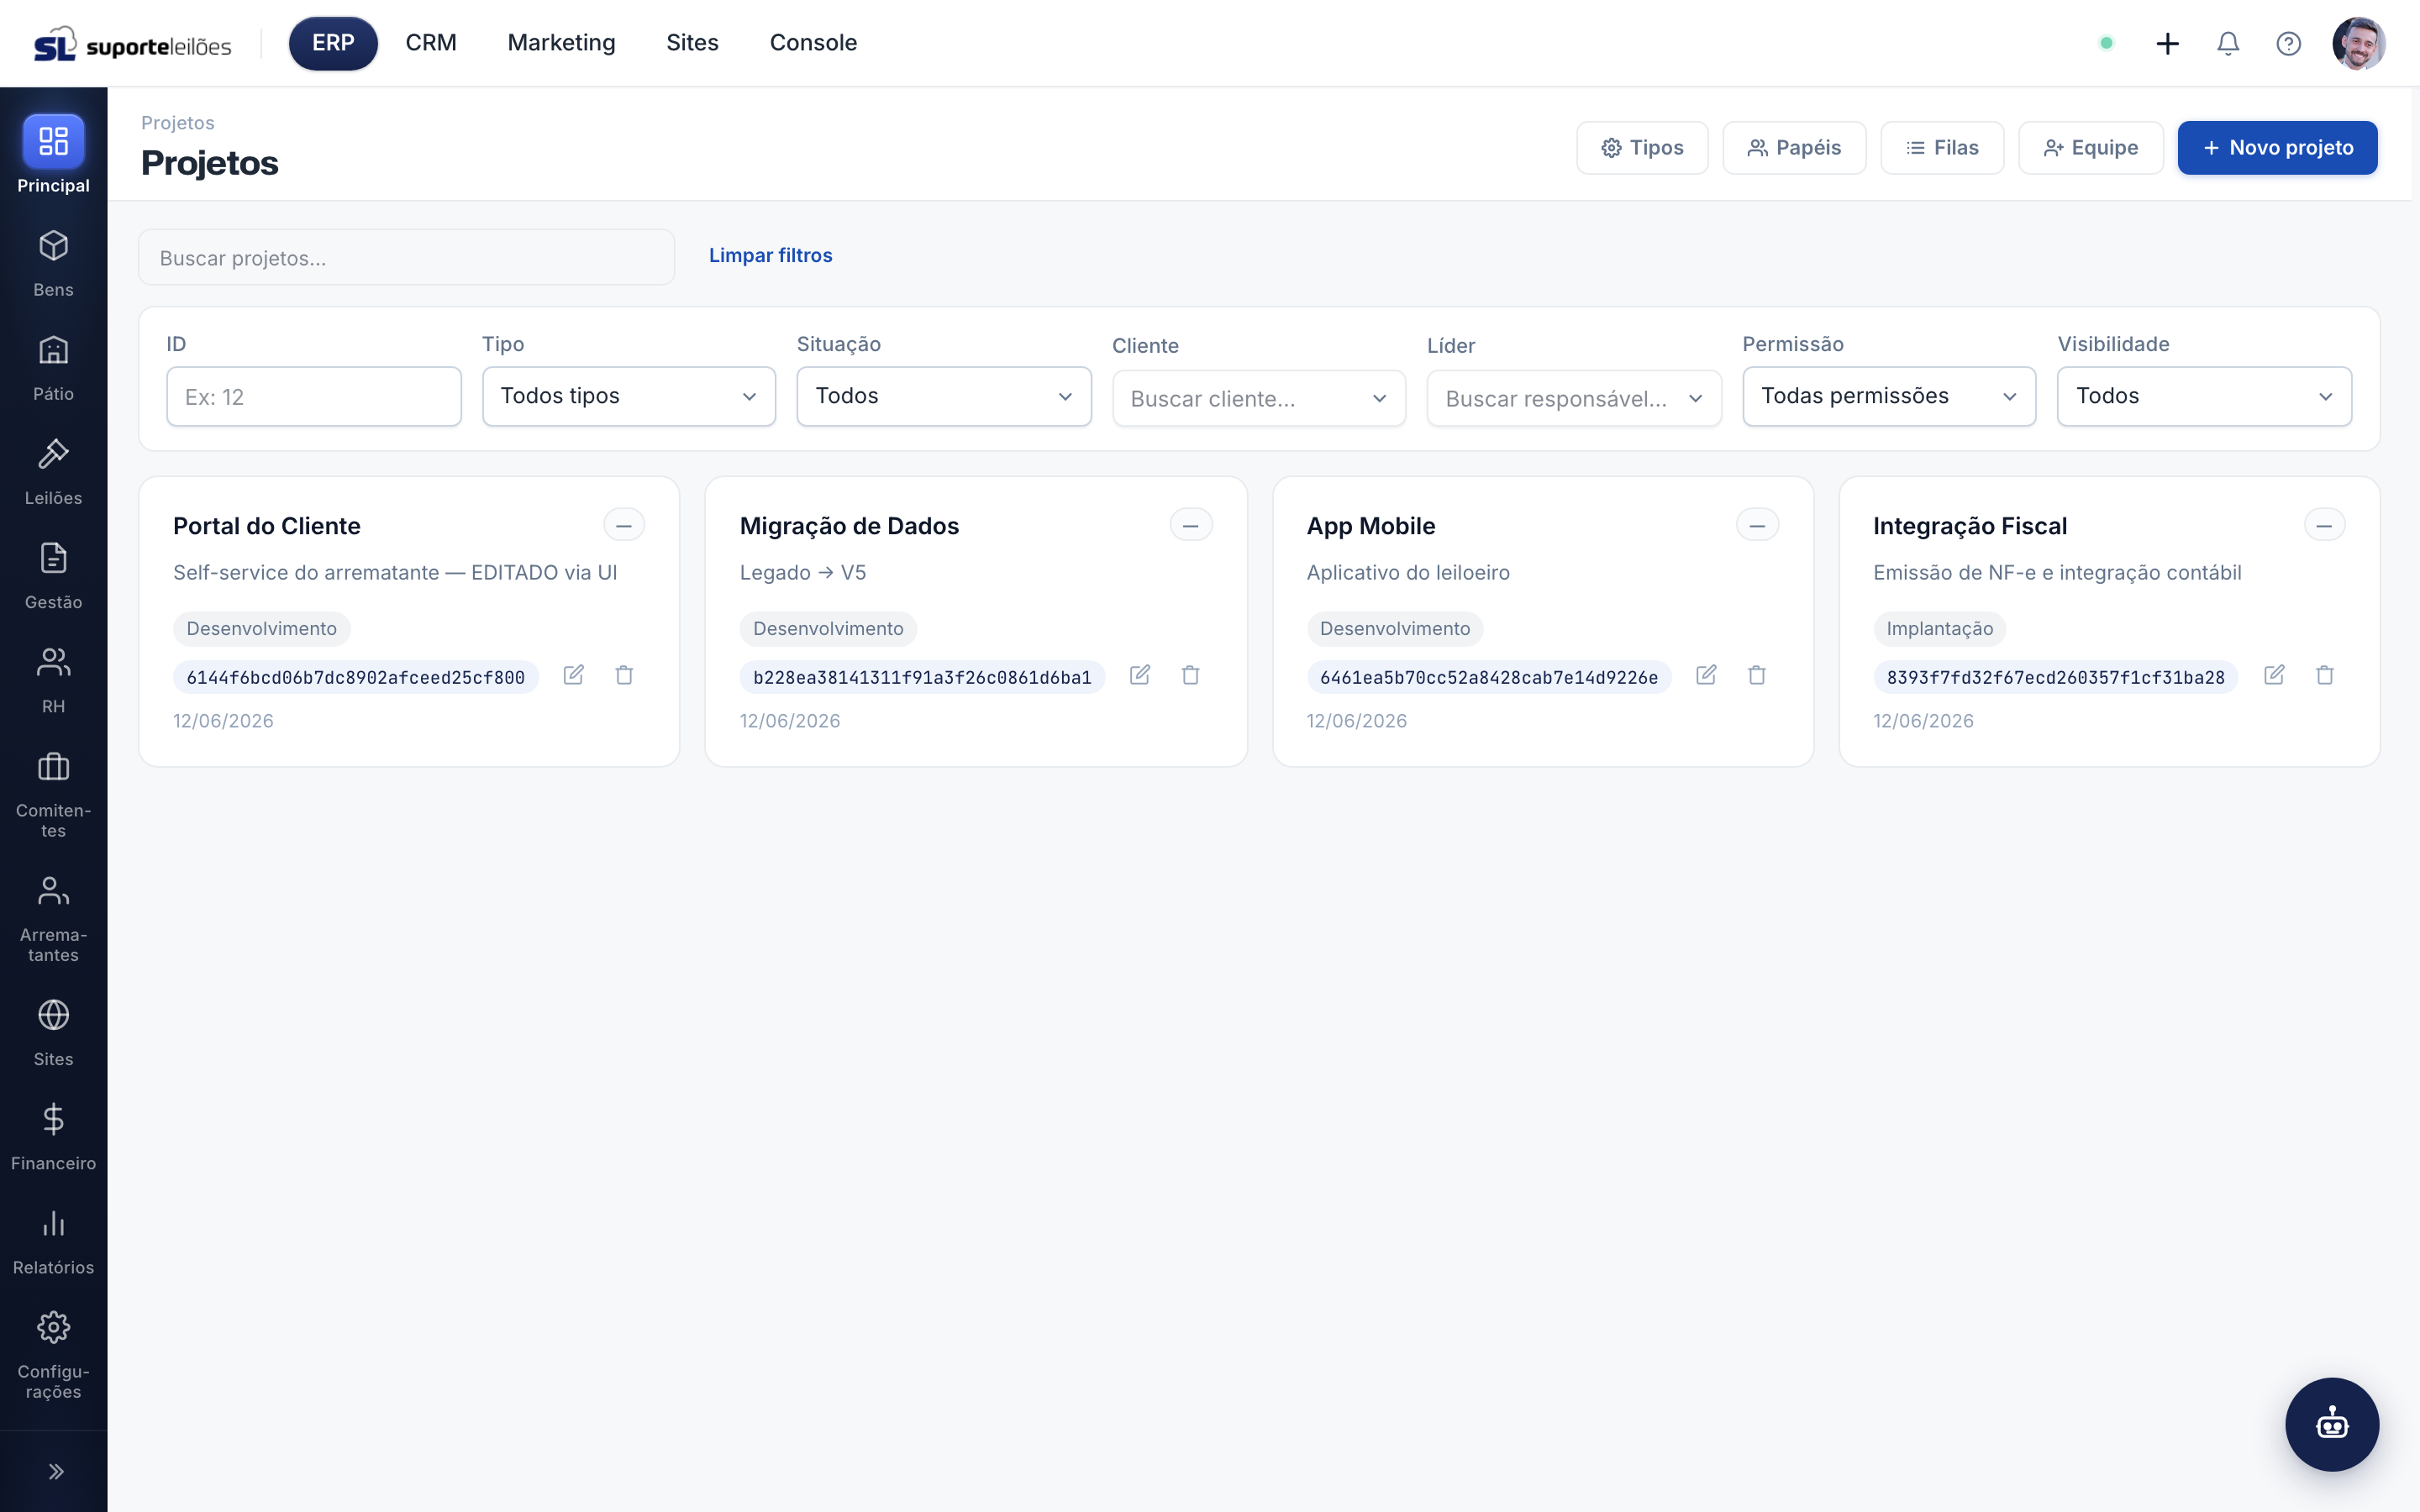Click the Implantação status tag
This screenshot has height=1512, width=2420.
pyautogui.click(x=1939, y=629)
